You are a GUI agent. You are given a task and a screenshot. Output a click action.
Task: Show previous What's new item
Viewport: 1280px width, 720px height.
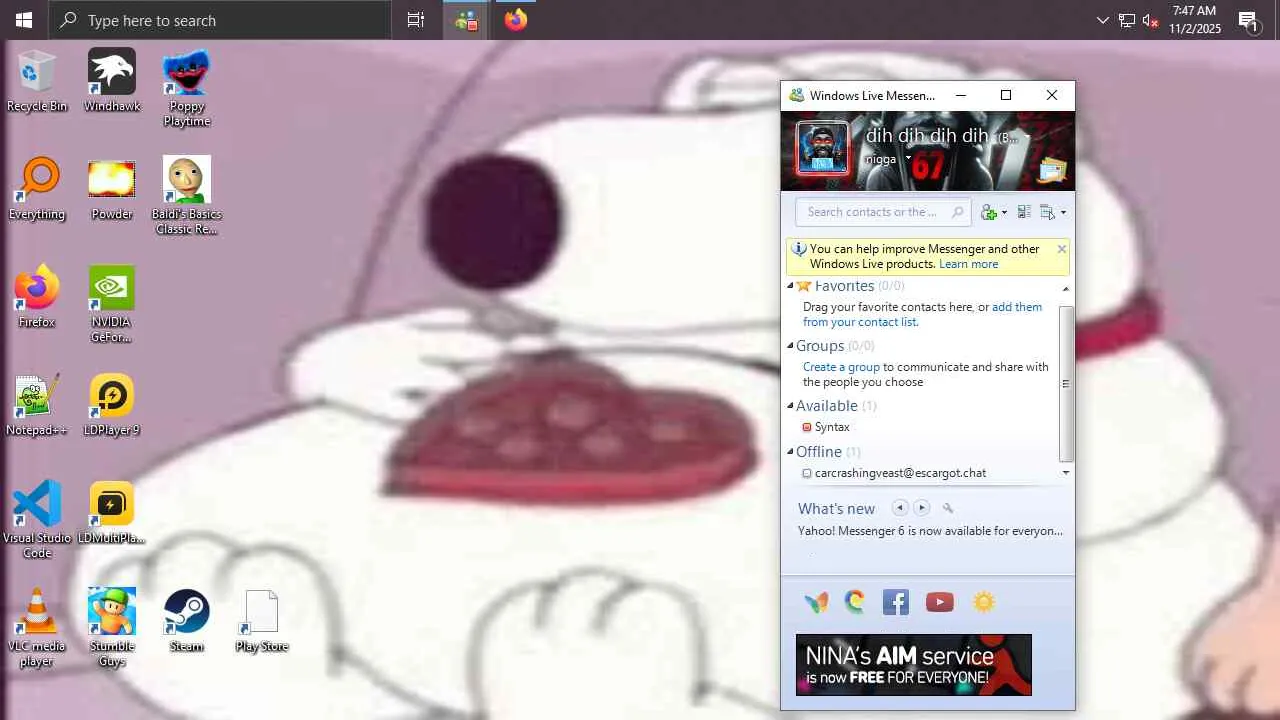click(900, 508)
